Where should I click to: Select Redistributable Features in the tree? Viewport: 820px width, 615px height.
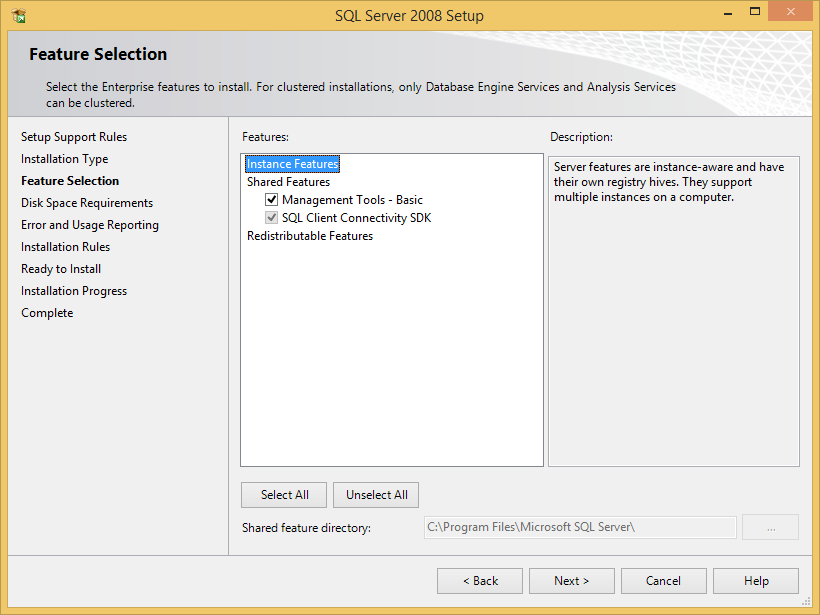(310, 236)
